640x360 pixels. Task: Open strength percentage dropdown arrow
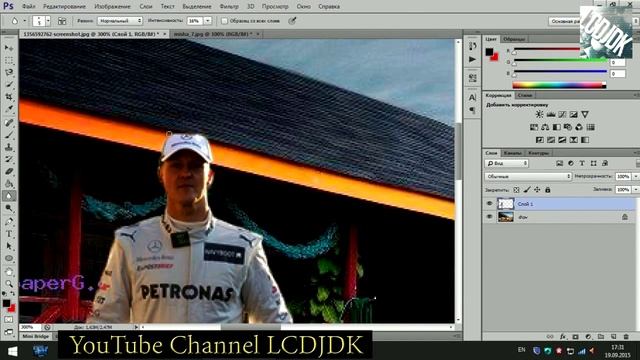208,21
